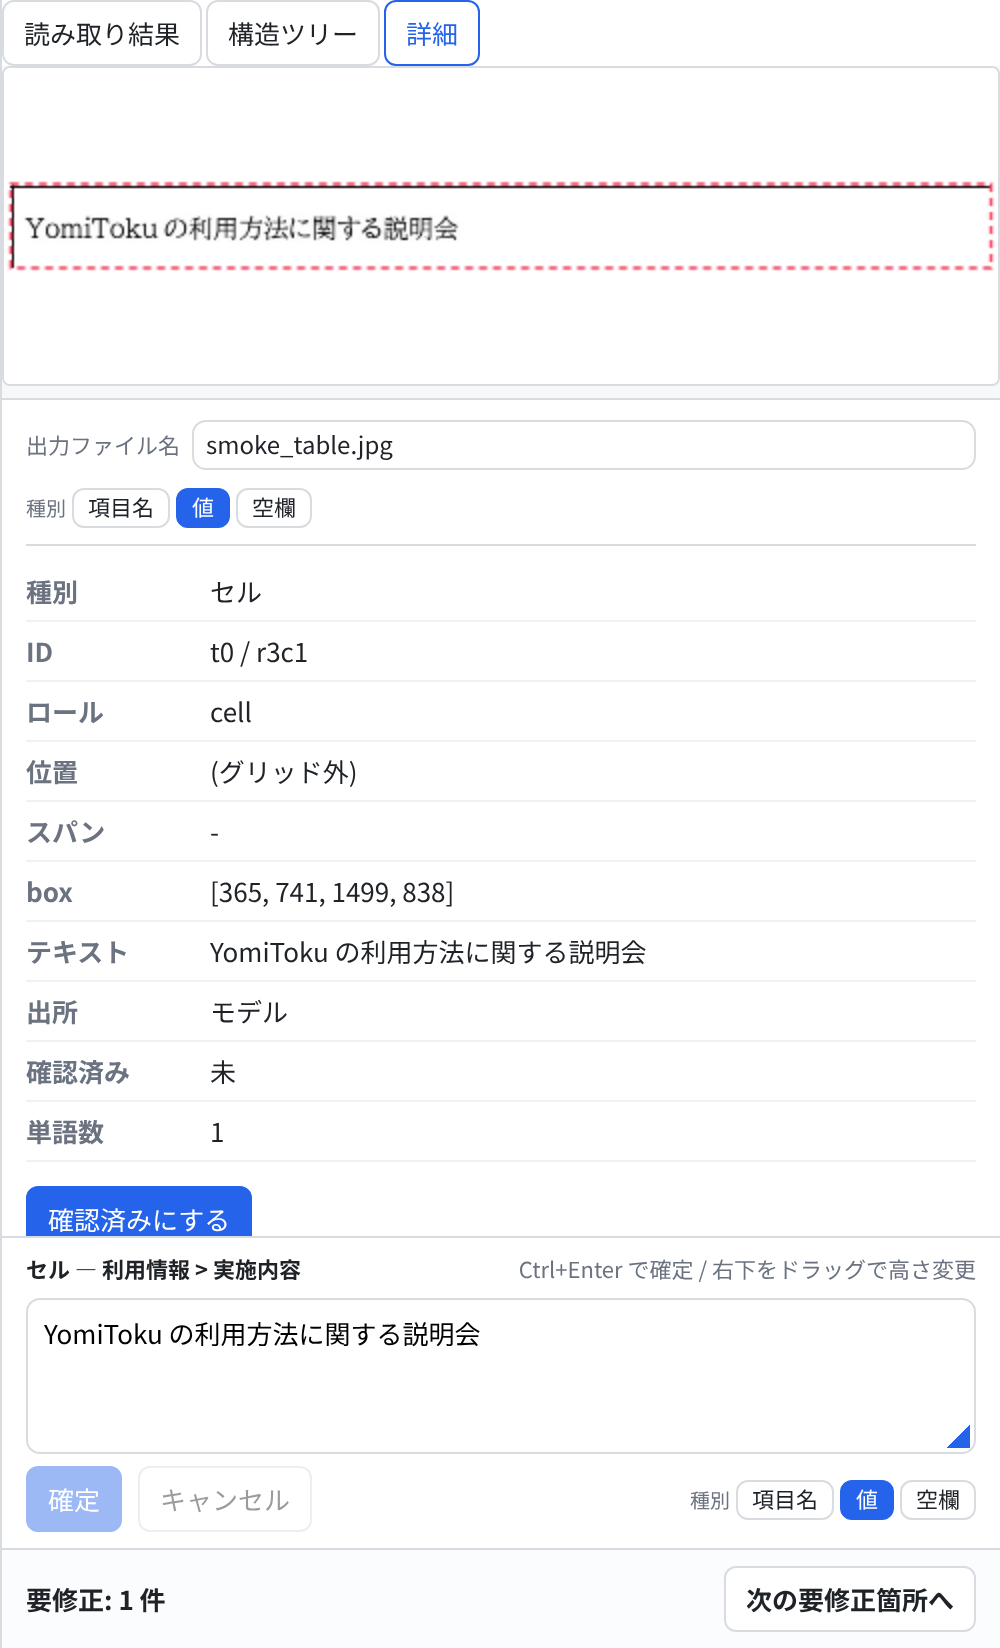1000x1648 pixels.
Task: Set upper 種別 to 項目名
Action: pos(121,508)
